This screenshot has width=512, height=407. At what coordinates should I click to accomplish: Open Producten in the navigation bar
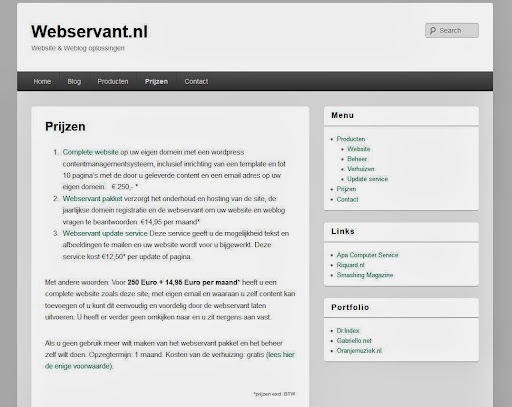pyautogui.click(x=113, y=81)
